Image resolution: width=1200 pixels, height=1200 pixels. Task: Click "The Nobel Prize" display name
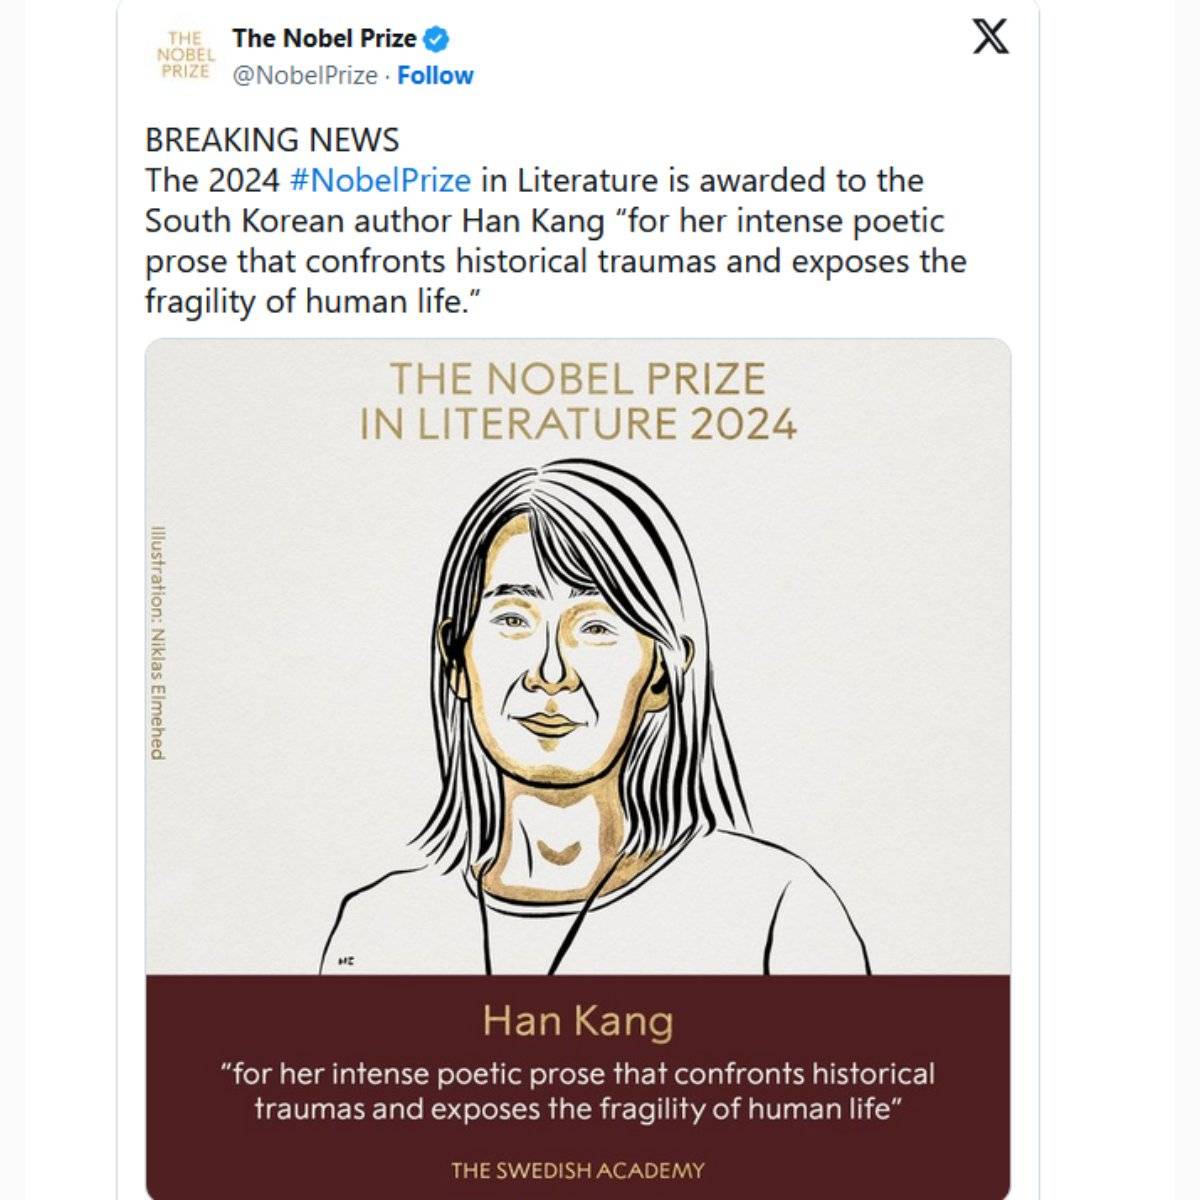coord(324,39)
